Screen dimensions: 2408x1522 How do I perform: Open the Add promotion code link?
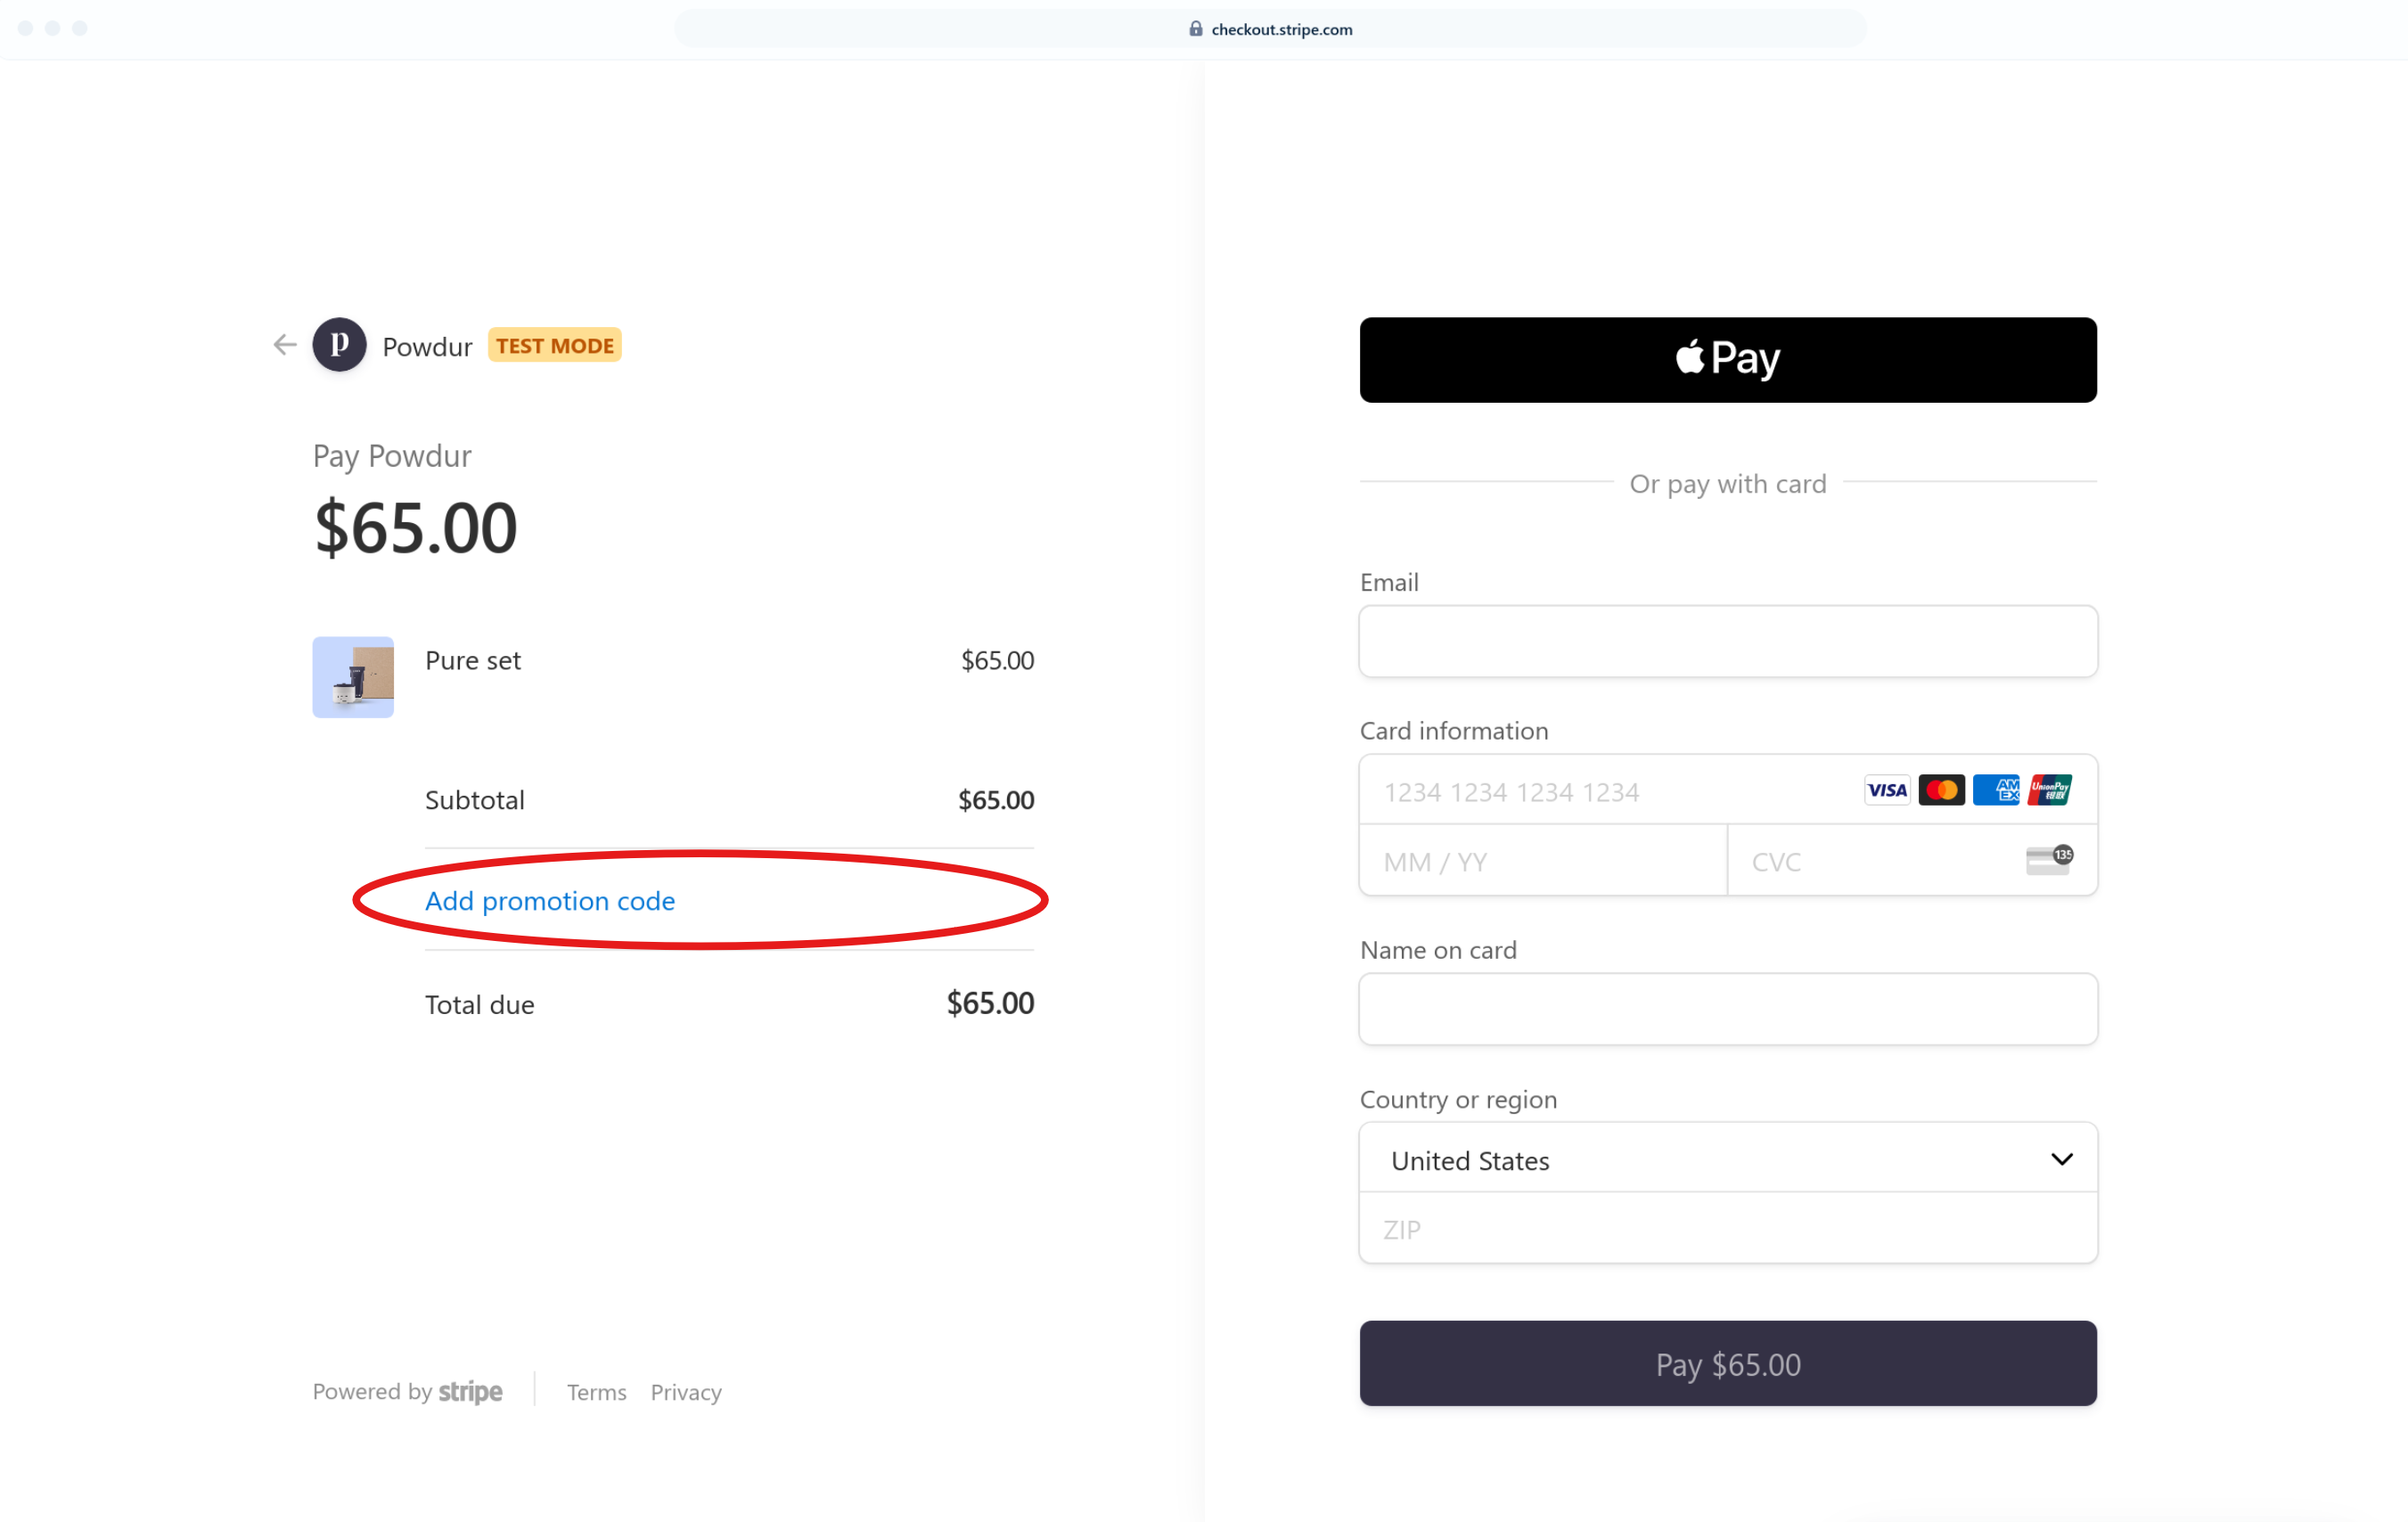[550, 901]
